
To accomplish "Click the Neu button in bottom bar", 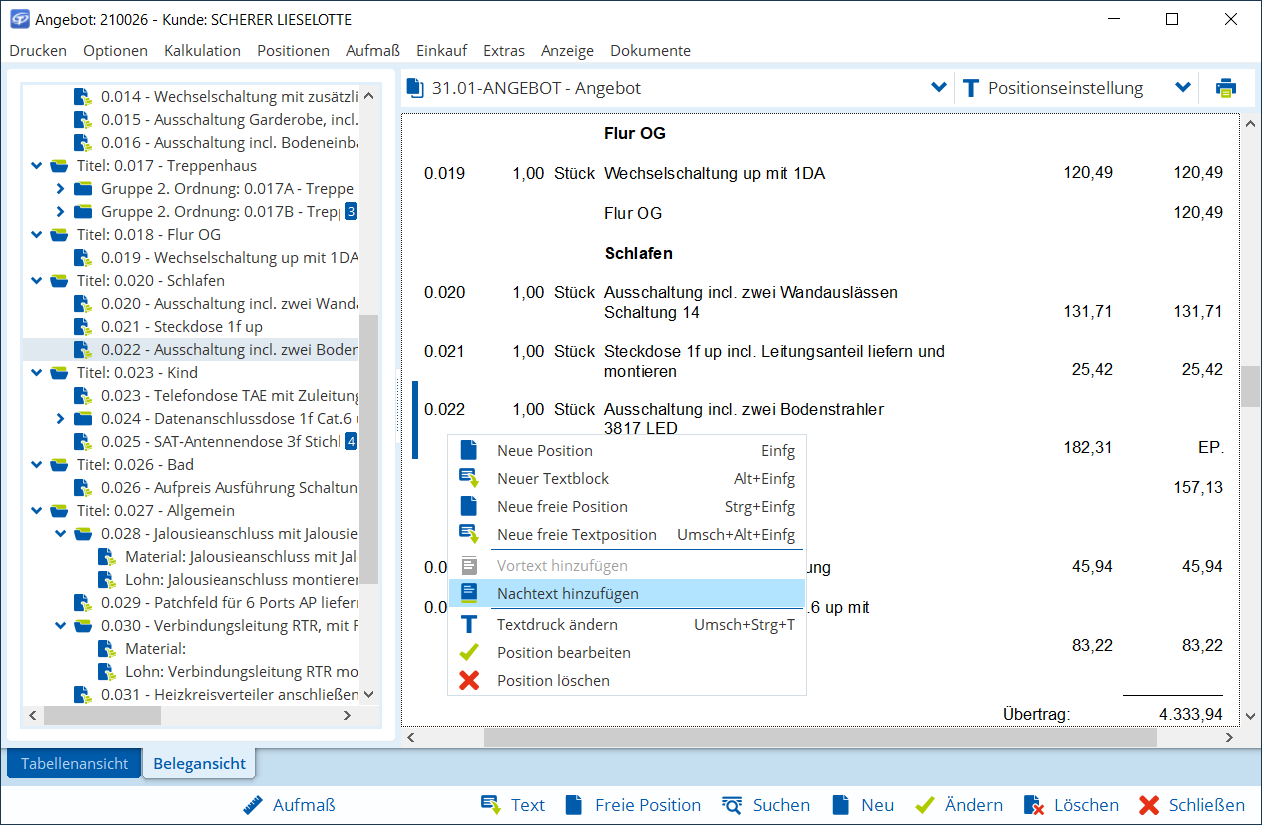I will pos(863,805).
